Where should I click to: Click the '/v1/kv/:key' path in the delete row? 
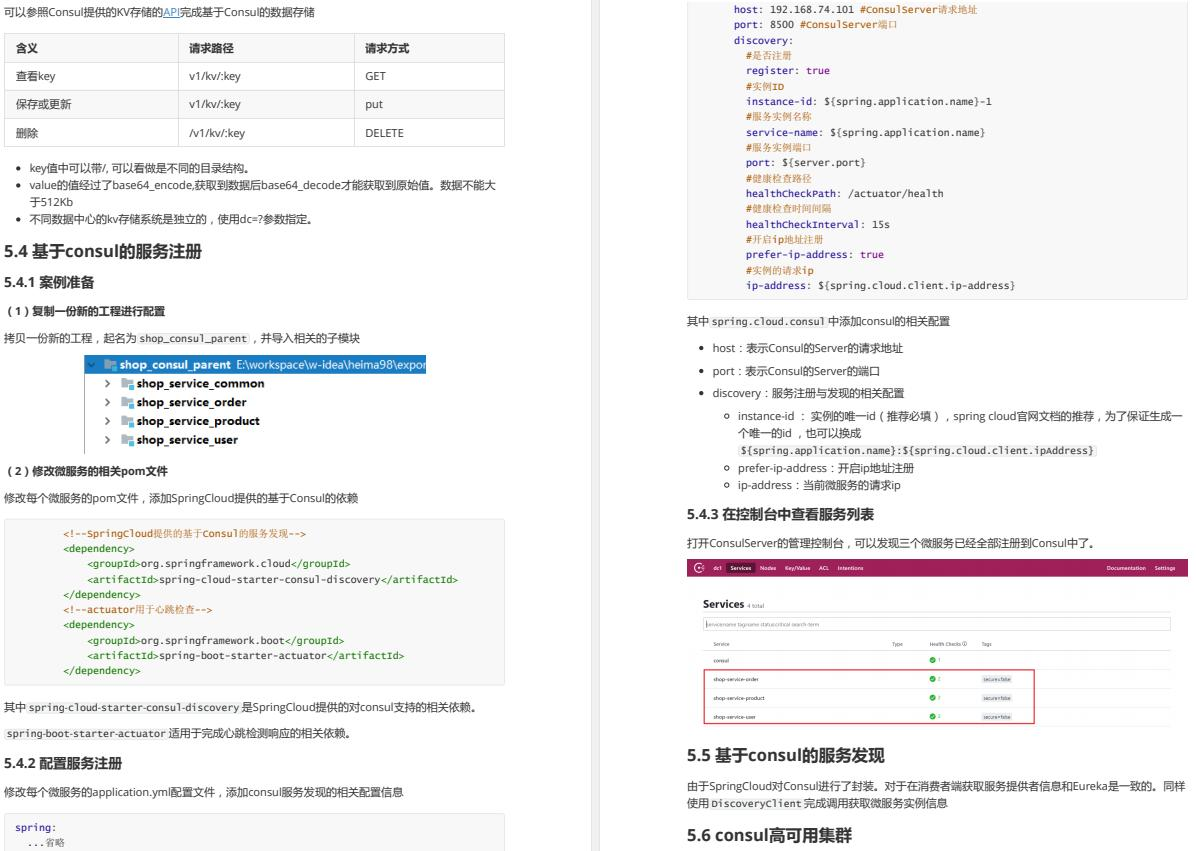click(217, 133)
